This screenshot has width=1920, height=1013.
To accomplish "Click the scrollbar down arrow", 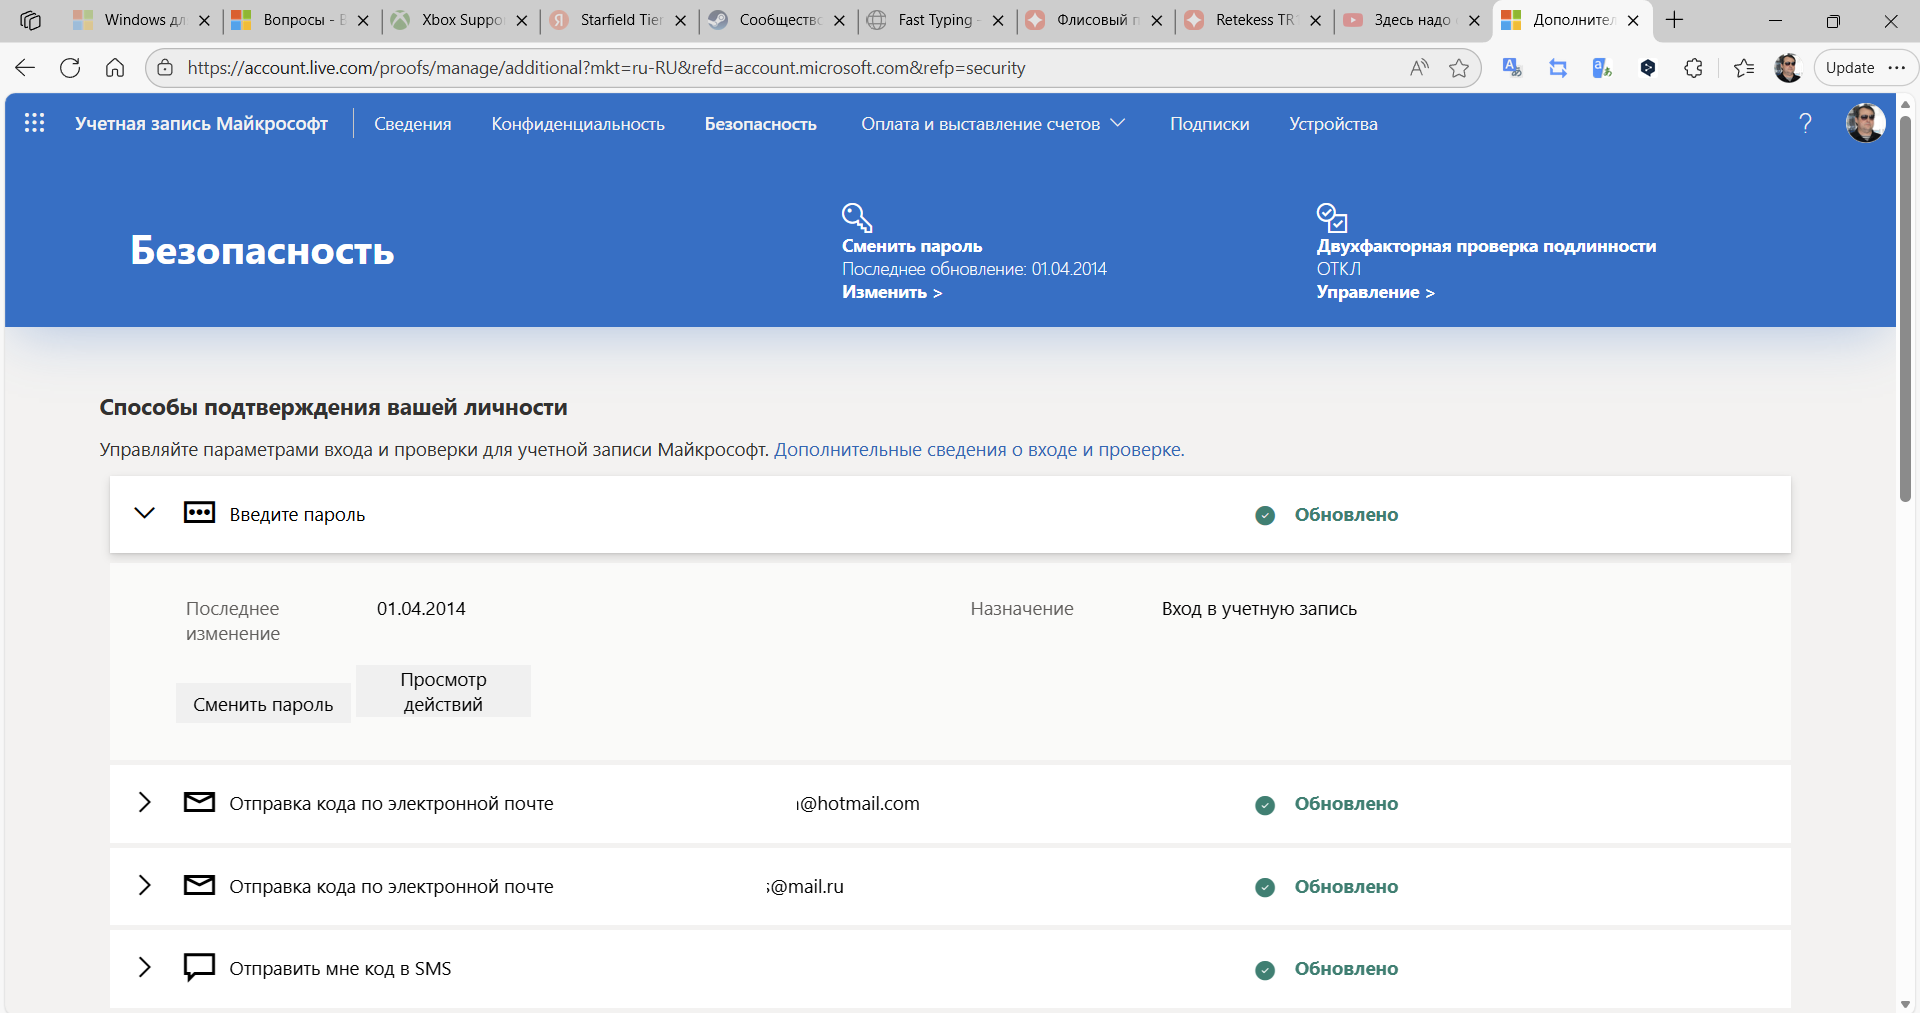I will [1905, 1003].
